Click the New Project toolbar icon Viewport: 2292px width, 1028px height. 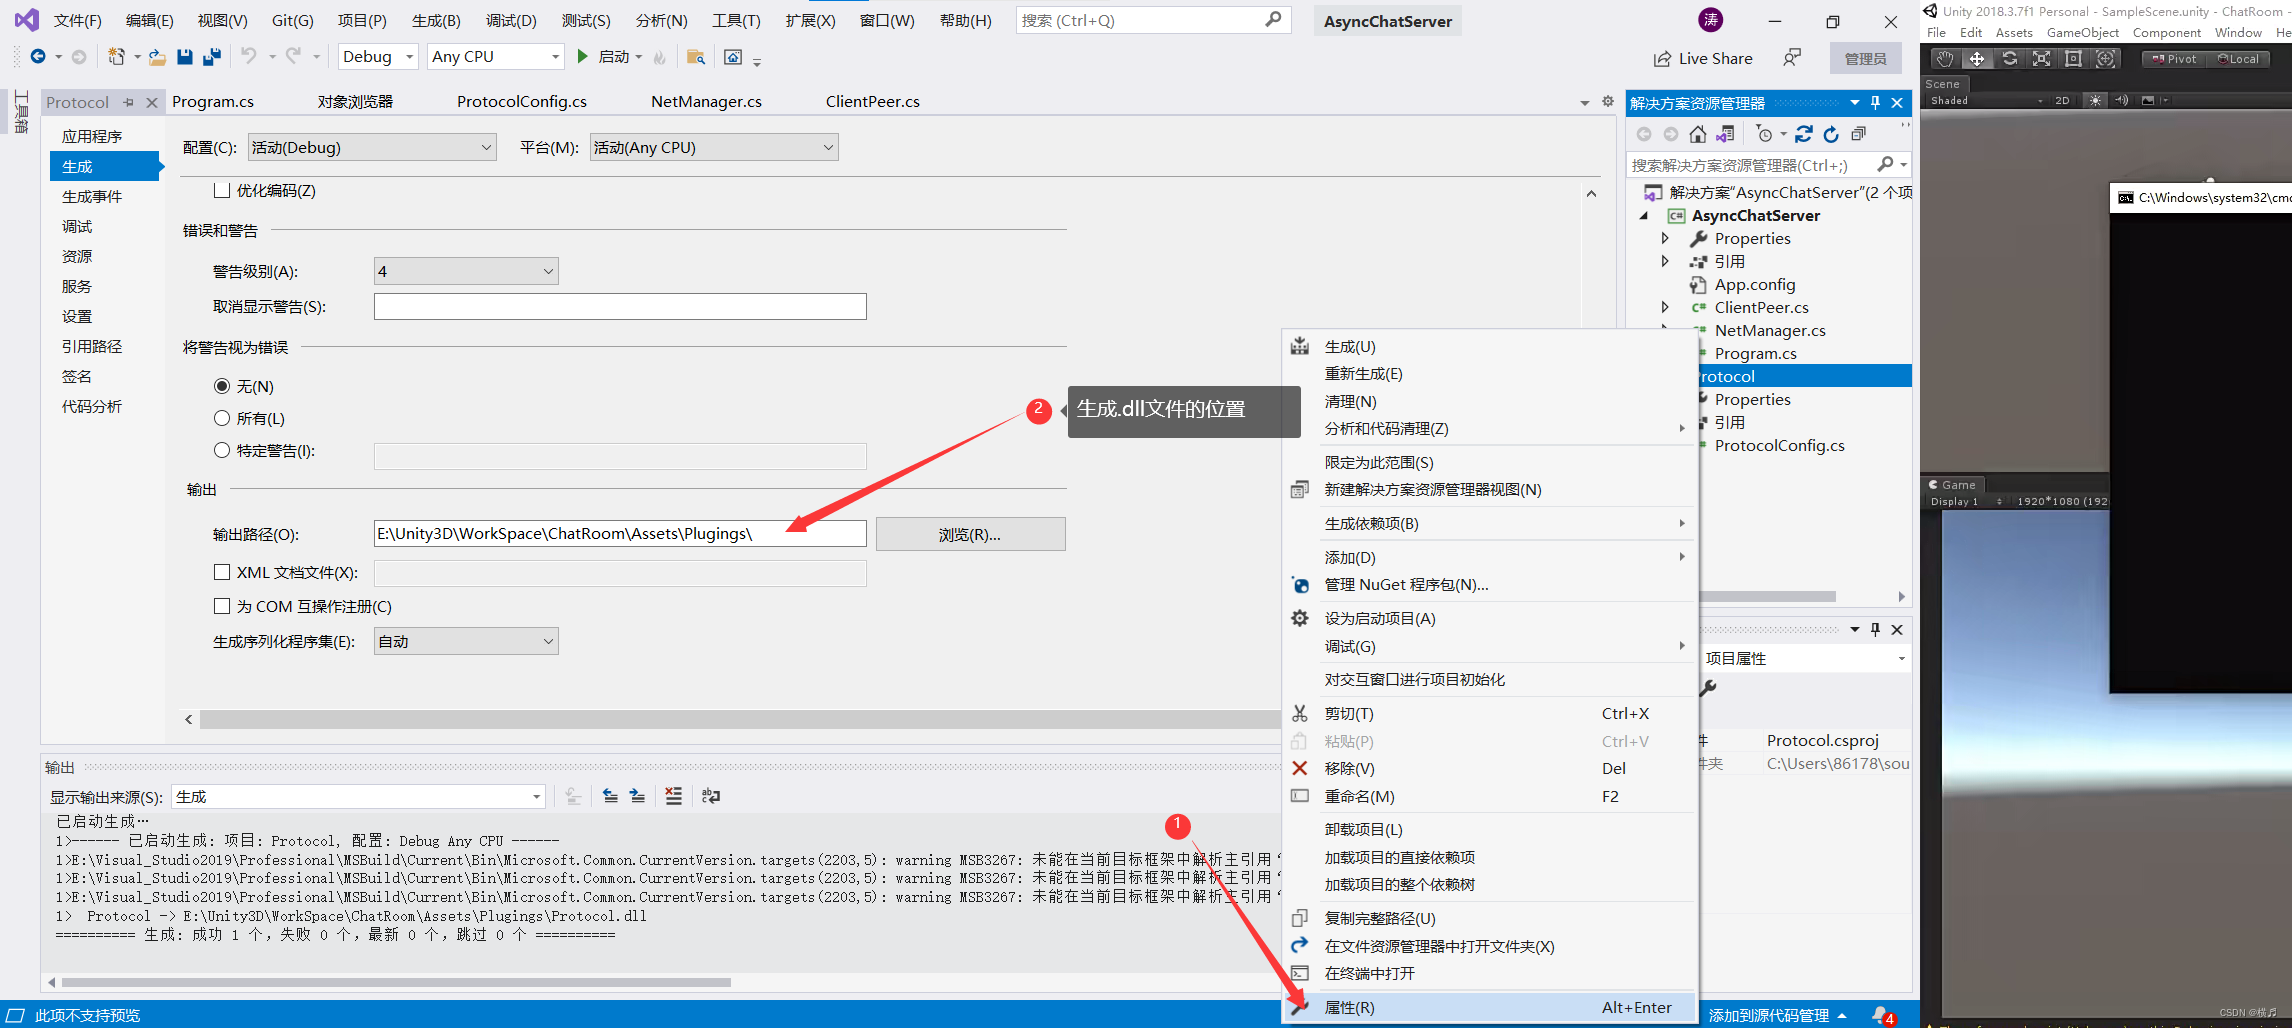point(116,57)
